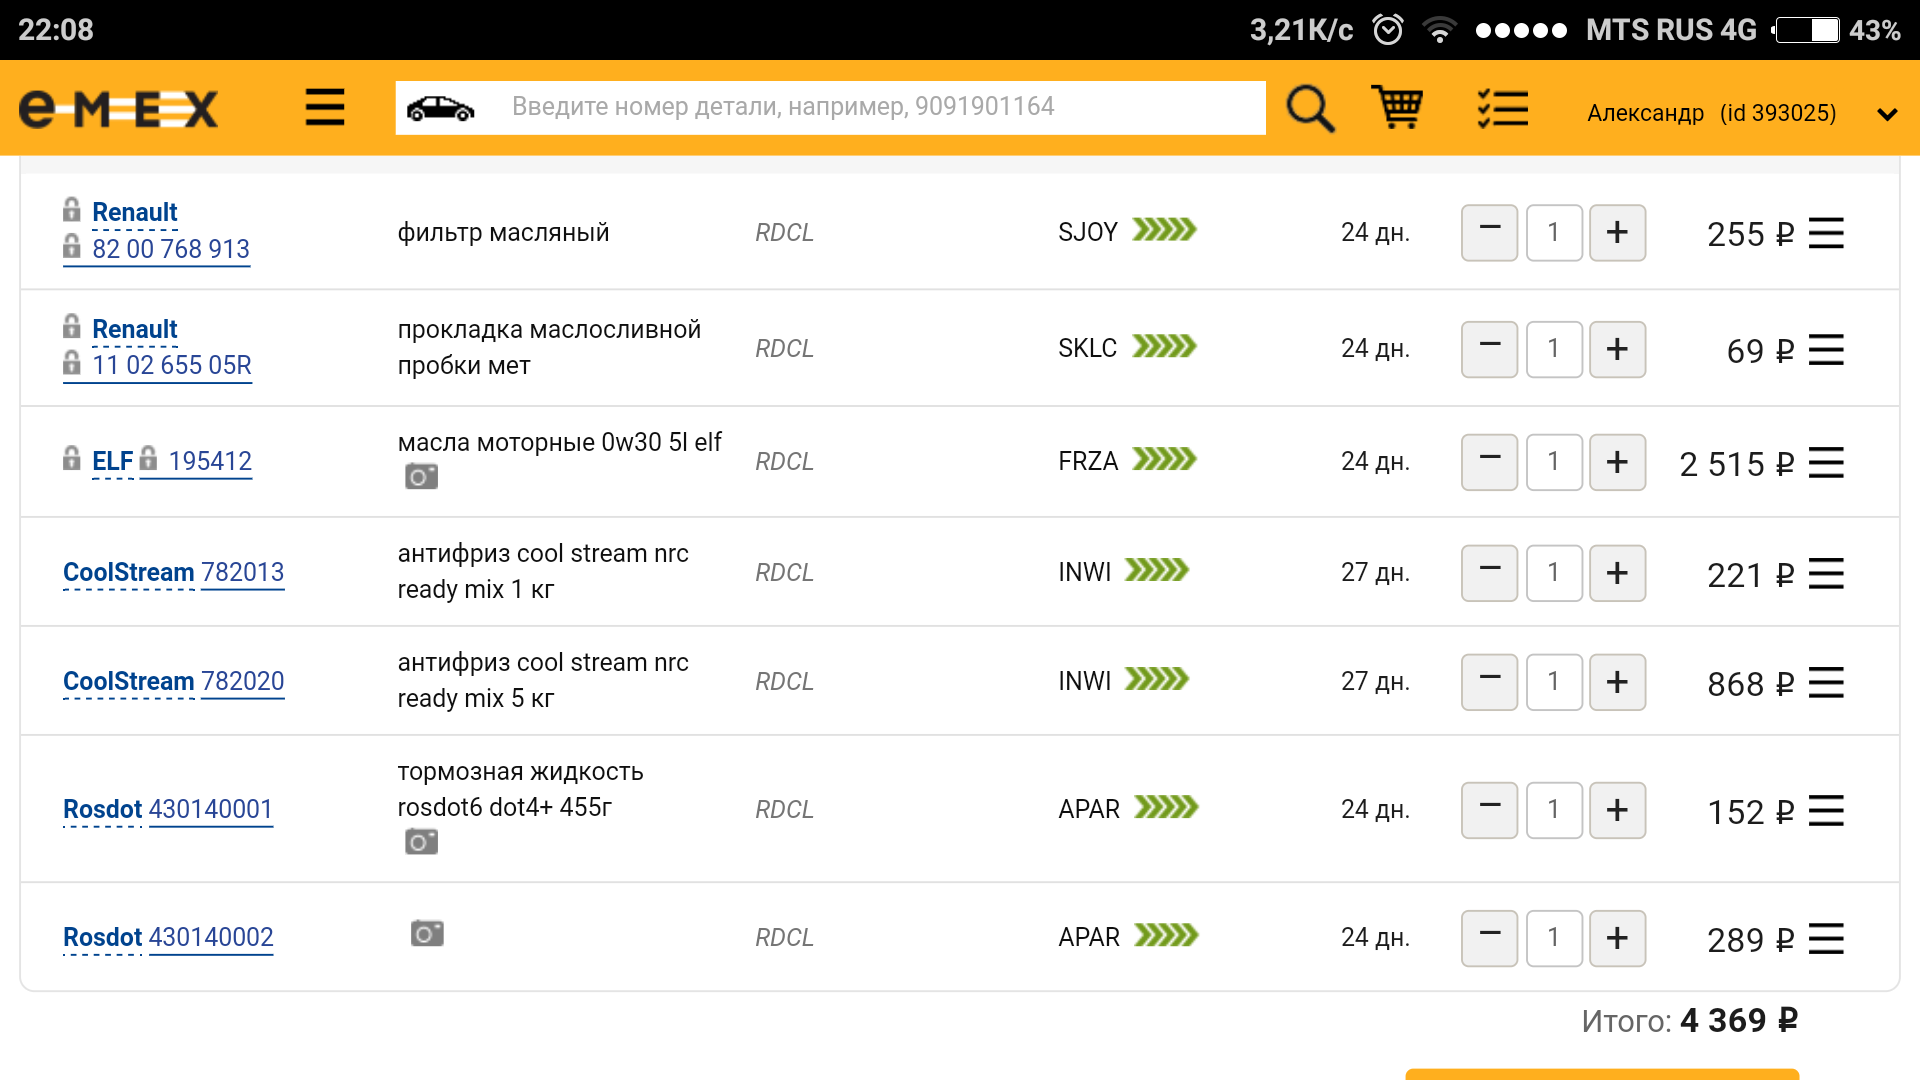Increase quantity of Rosdot 430140002

tap(1617, 938)
